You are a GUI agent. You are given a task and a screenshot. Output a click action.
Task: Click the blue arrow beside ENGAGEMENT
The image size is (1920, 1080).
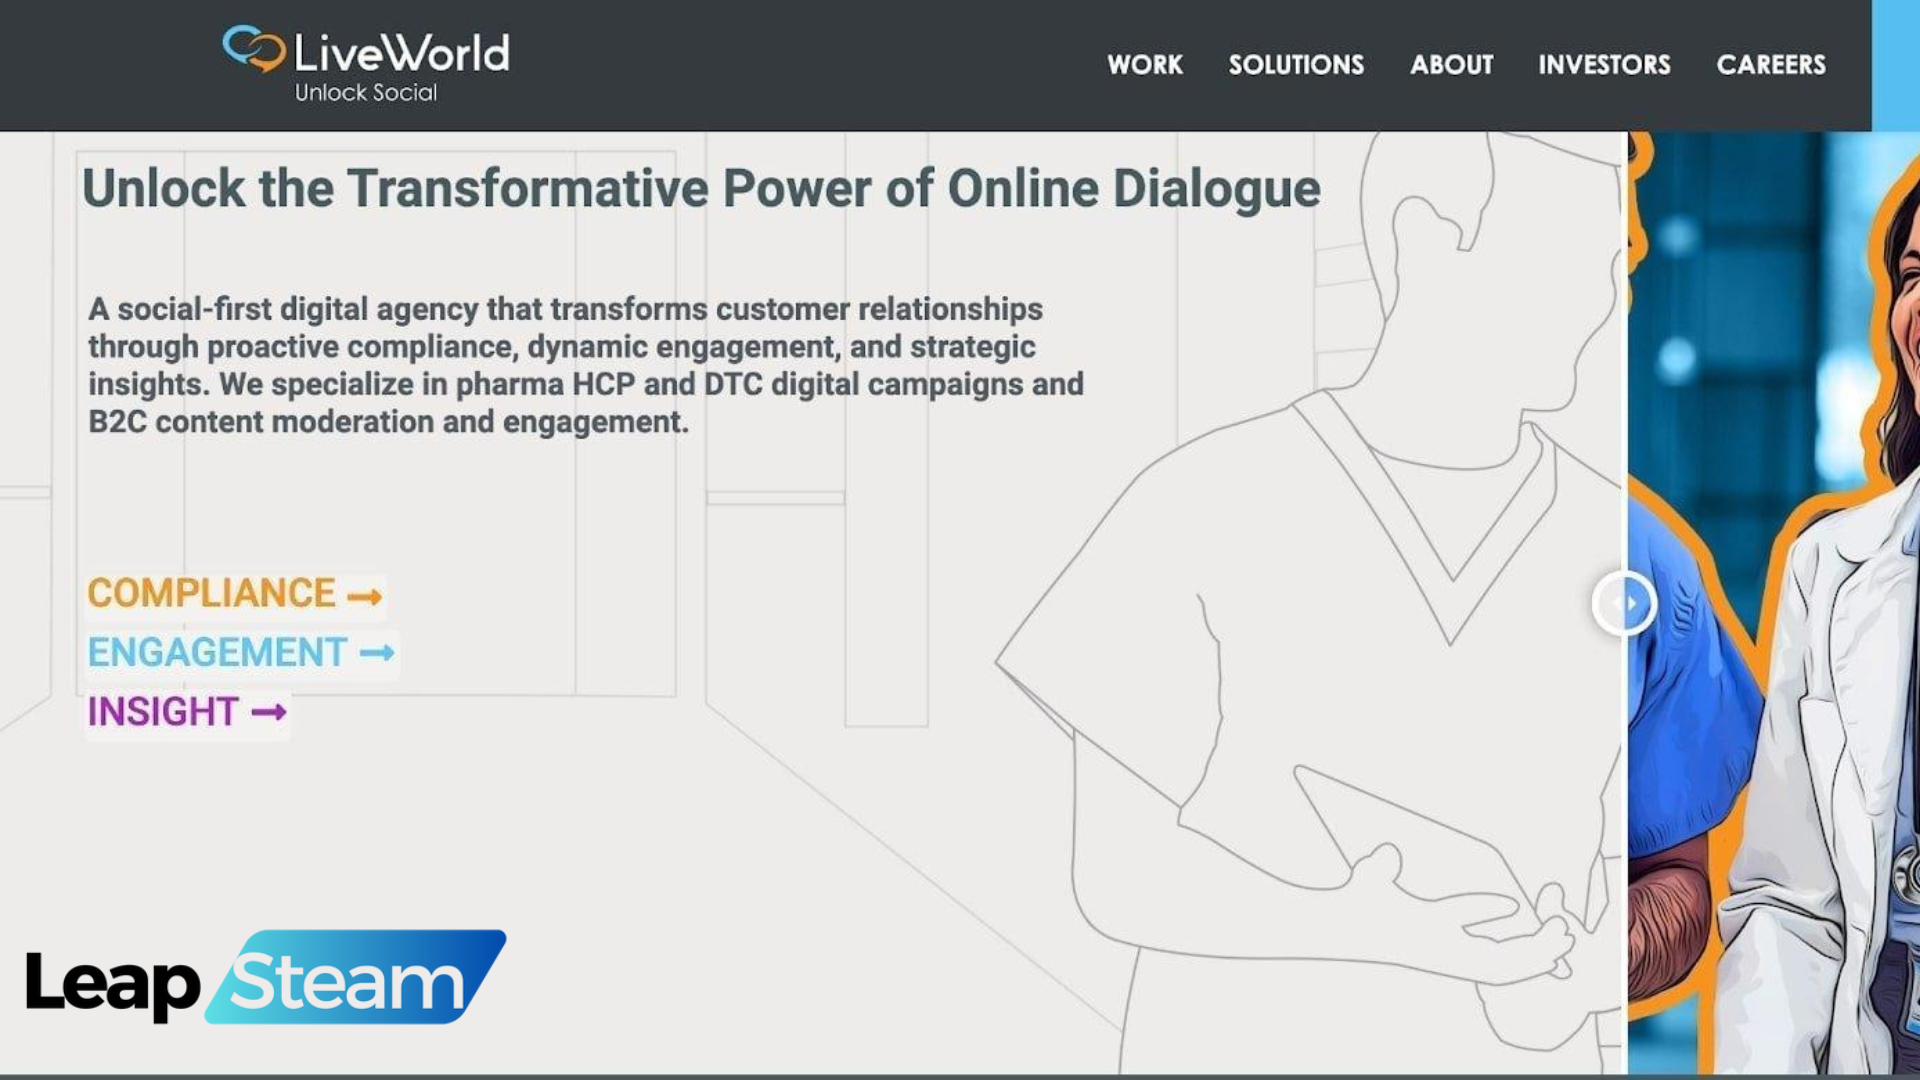click(377, 653)
